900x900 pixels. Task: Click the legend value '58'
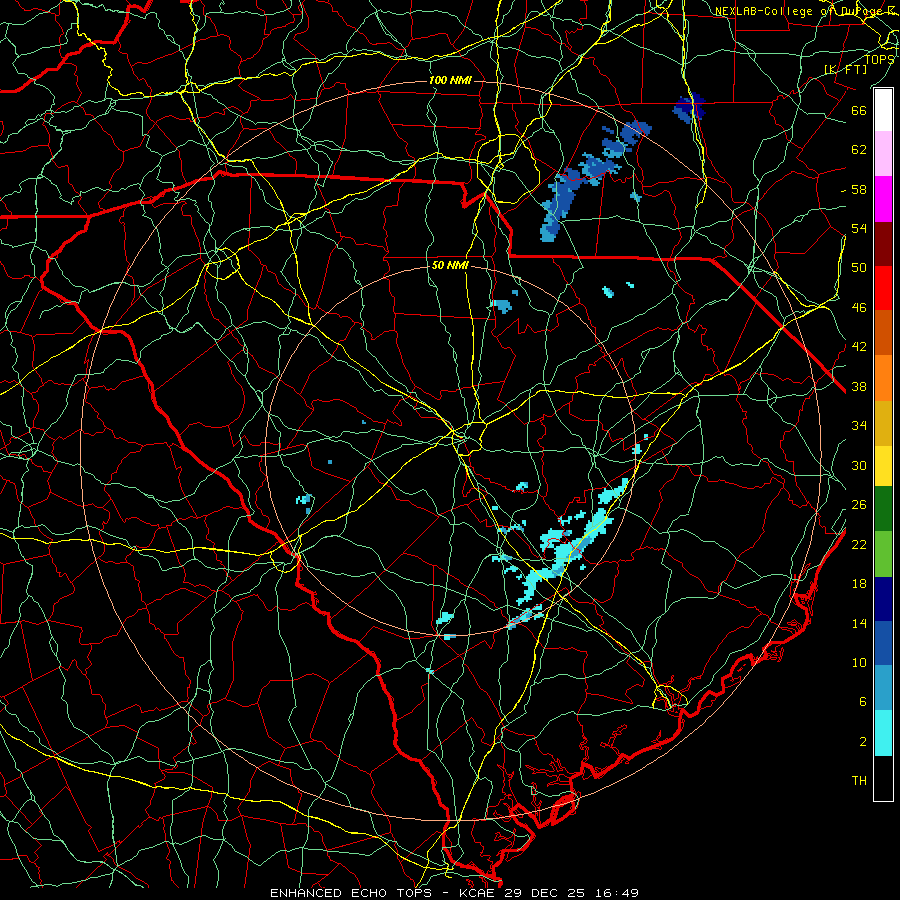859,189
